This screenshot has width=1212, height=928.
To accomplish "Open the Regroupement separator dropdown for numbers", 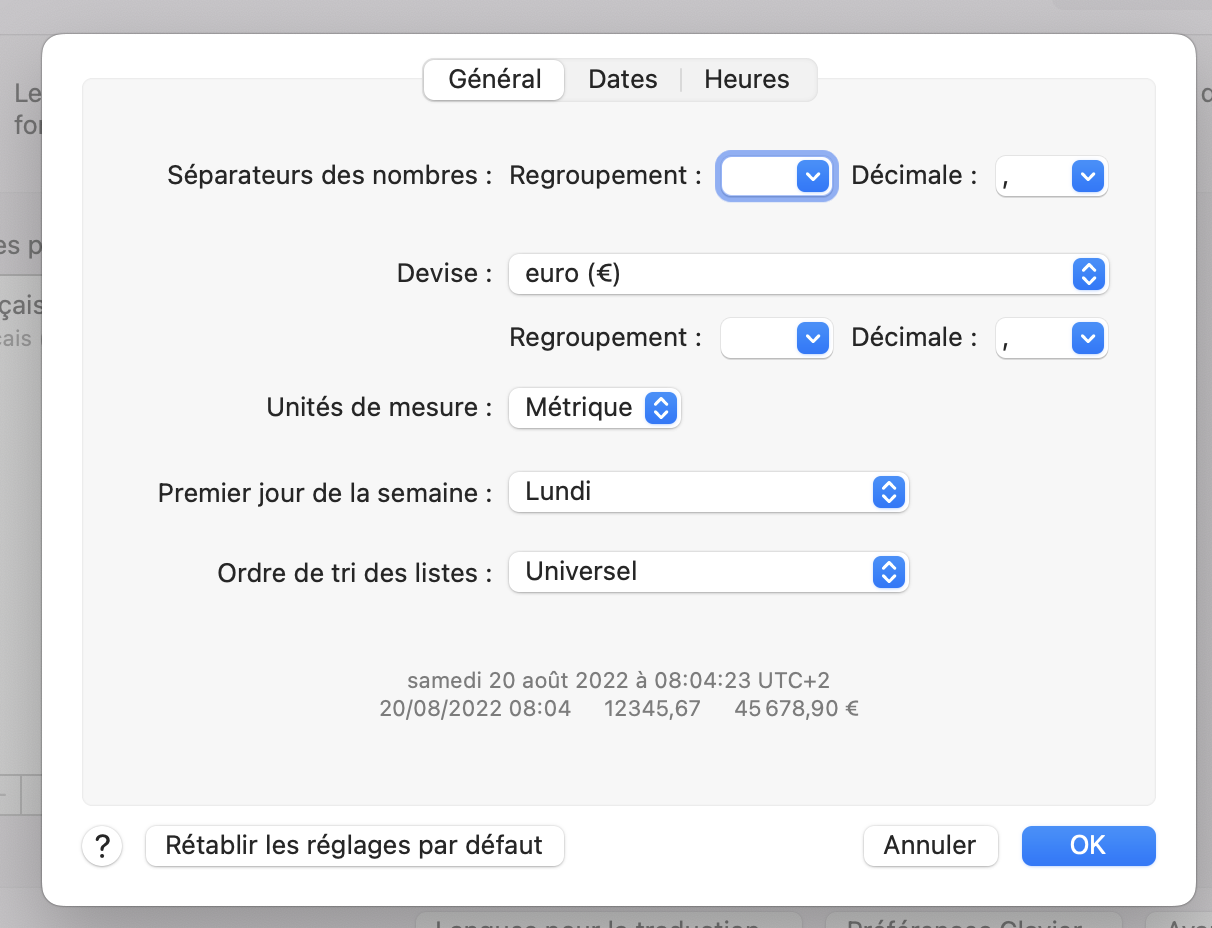I will pyautogui.click(x=776, y=175).
